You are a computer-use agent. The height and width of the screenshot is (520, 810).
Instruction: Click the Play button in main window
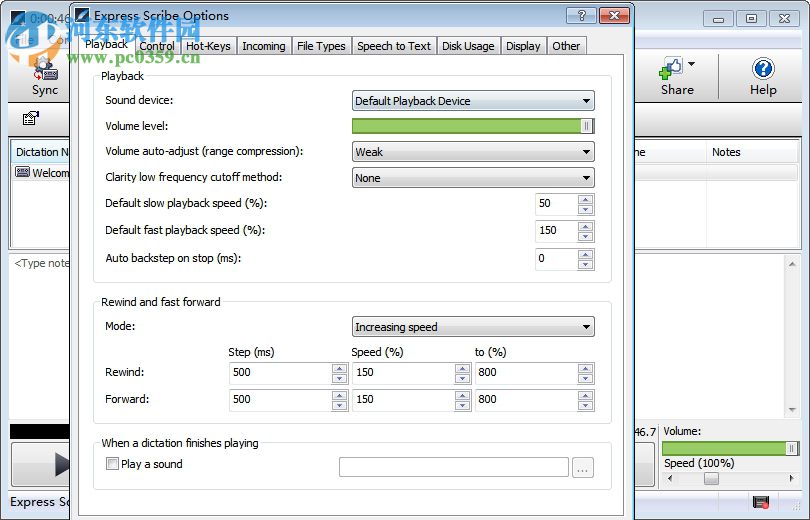[x=41, y=464]
